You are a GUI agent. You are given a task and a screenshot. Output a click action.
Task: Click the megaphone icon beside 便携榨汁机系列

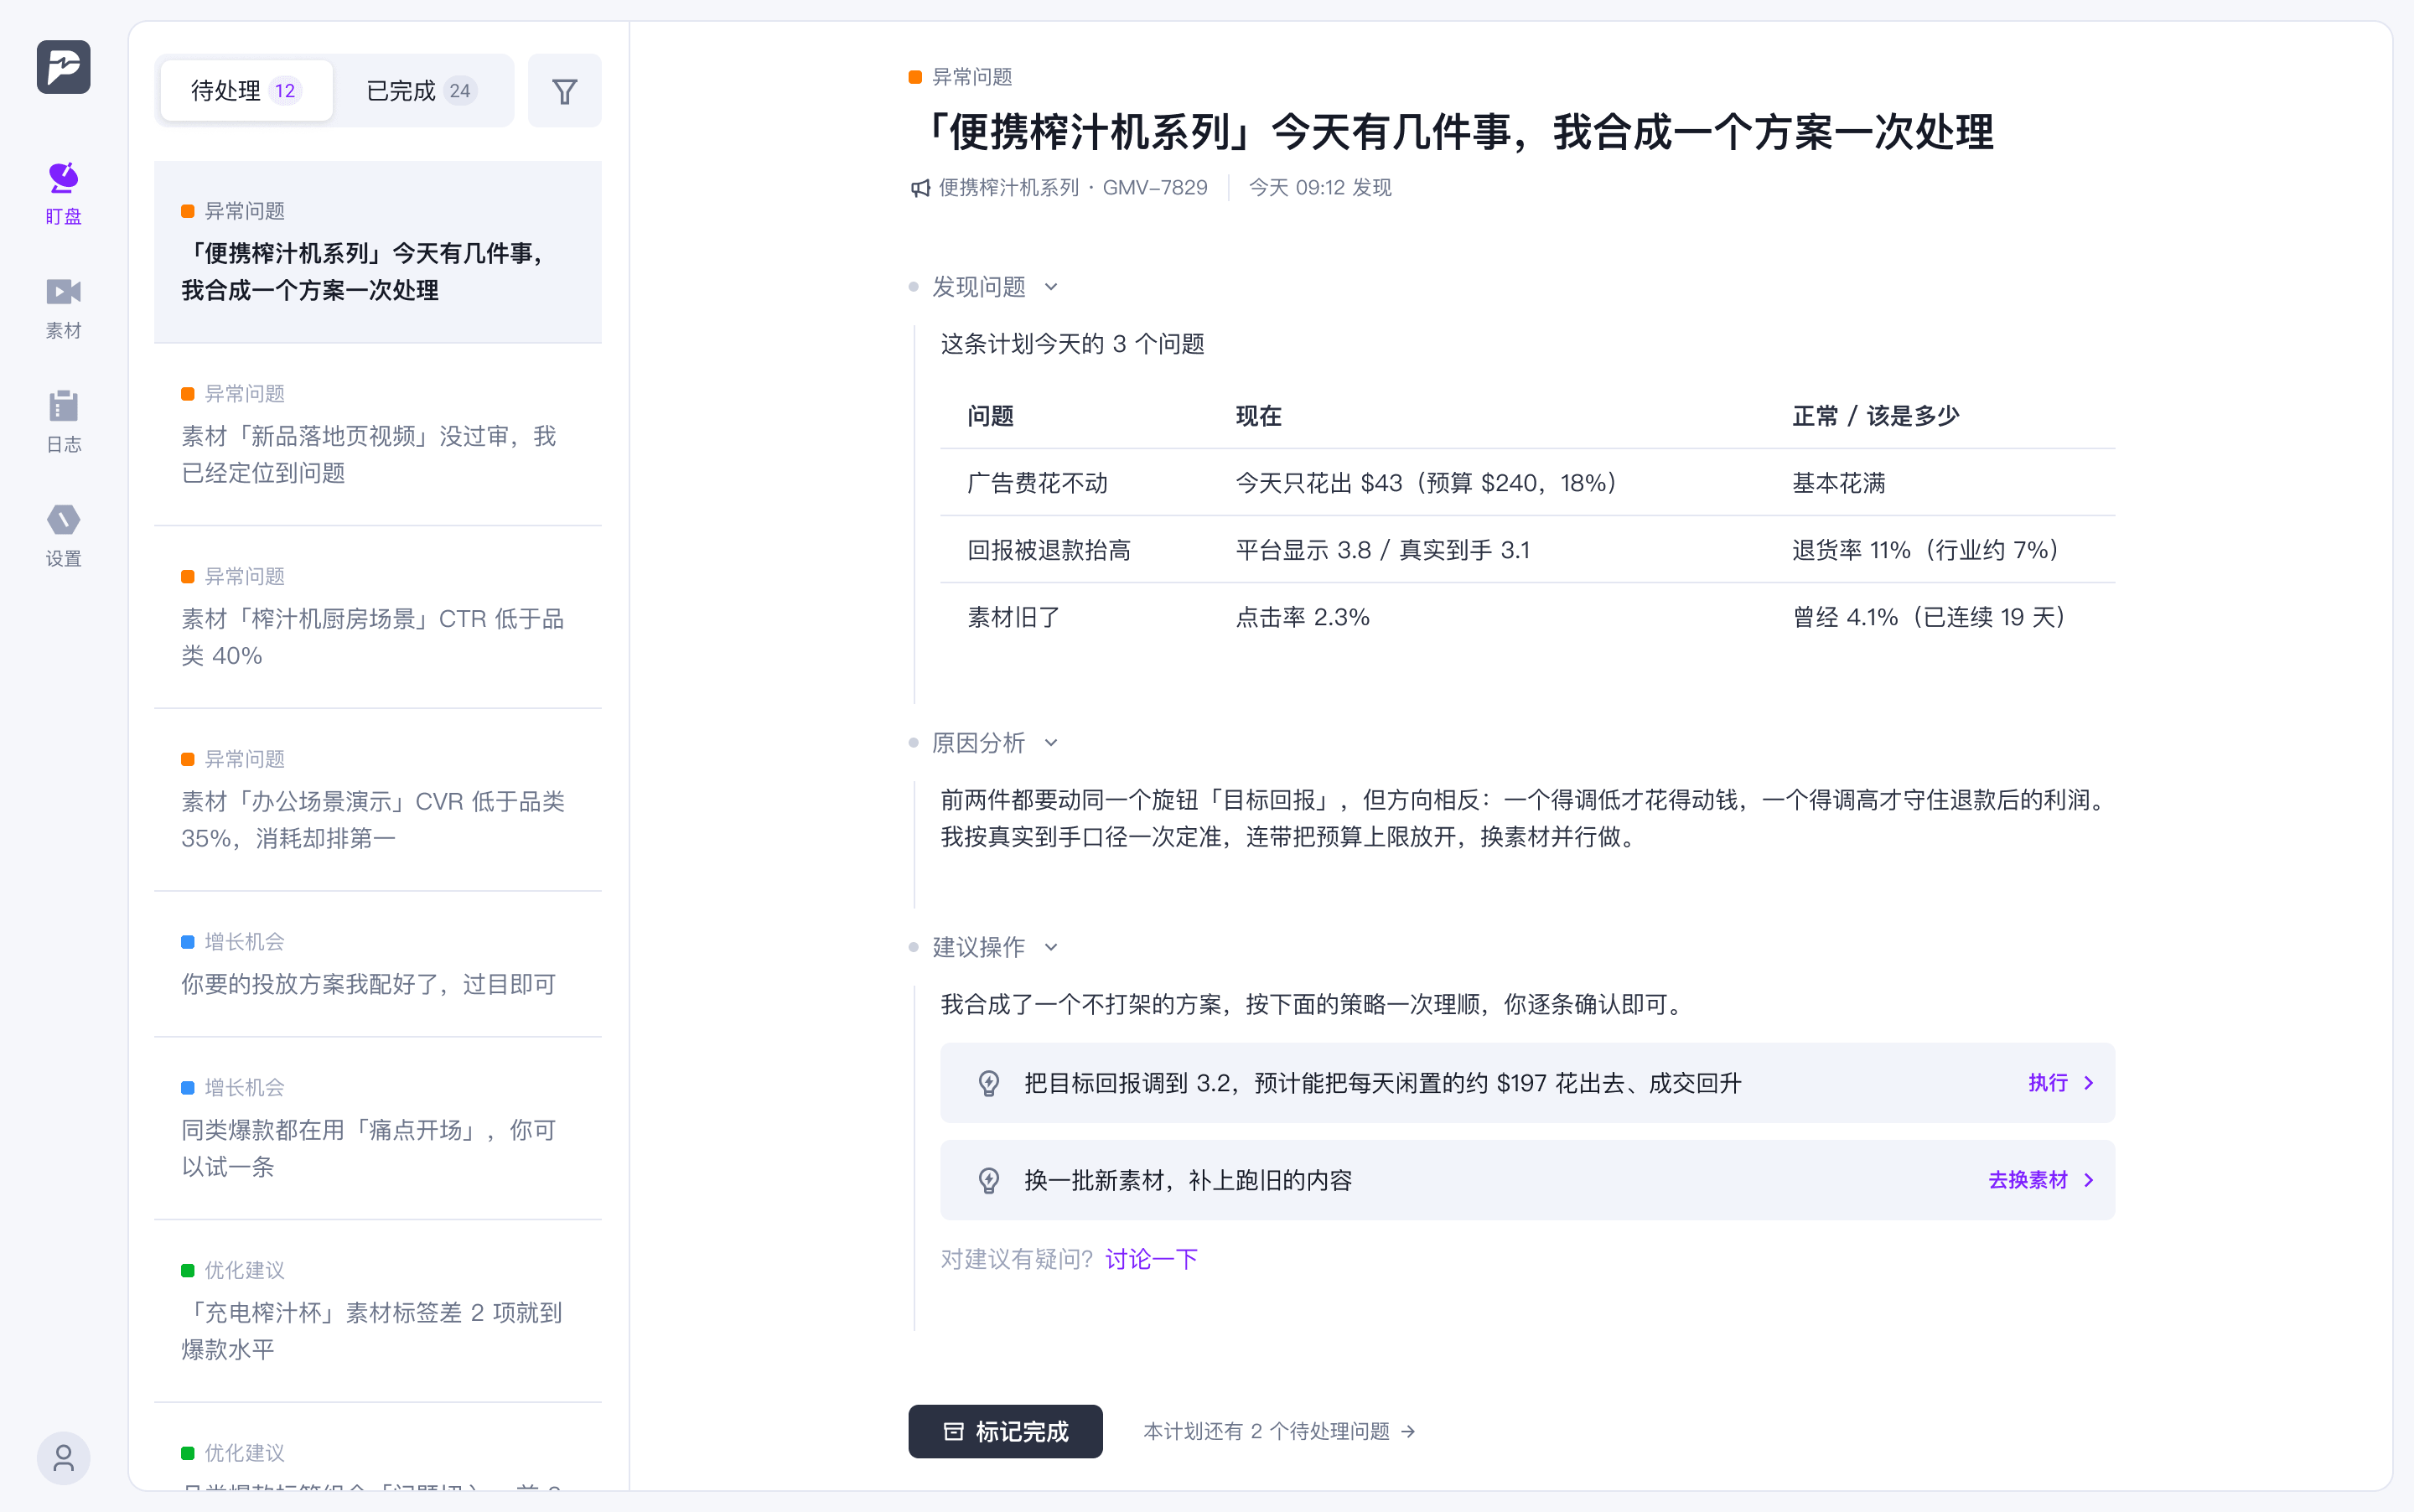pyautogui.click(x=920, y=188)
